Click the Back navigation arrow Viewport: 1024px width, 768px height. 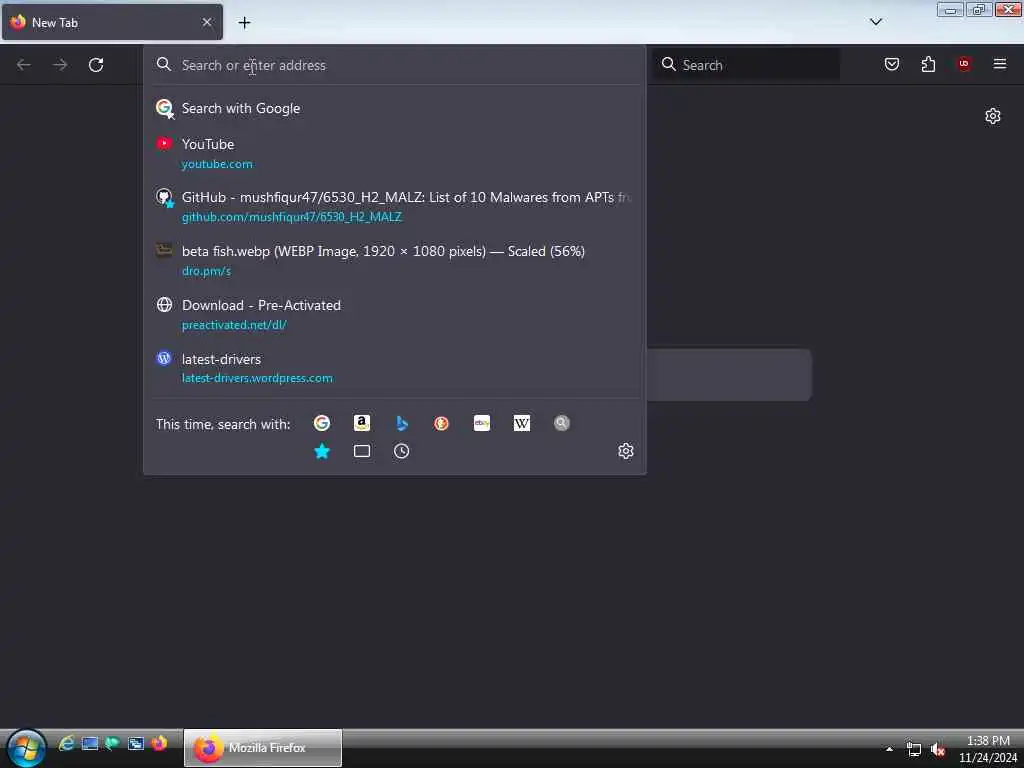point(24,65)
